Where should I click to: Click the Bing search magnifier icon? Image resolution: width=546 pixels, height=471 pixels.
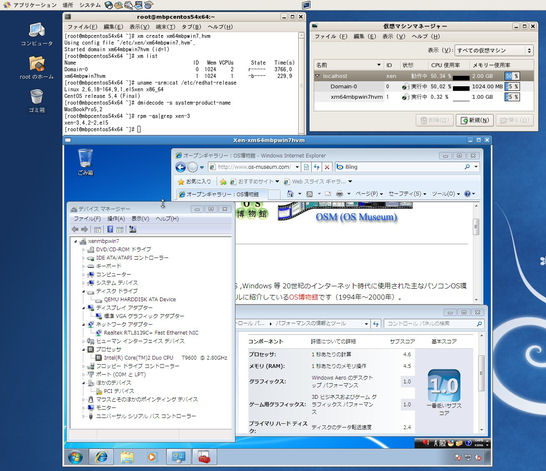467,167
